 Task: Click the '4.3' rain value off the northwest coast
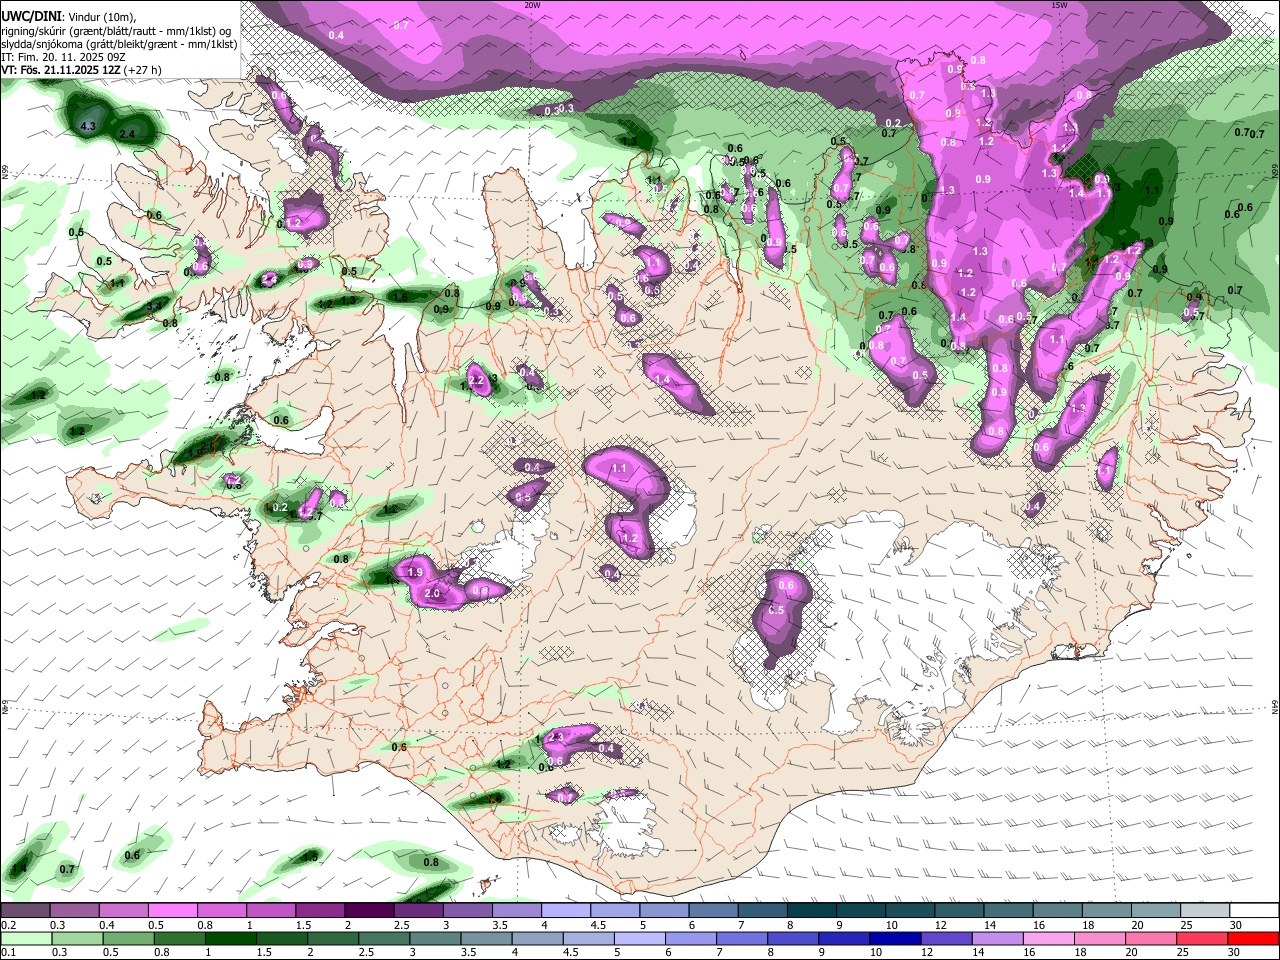point(88,126)
